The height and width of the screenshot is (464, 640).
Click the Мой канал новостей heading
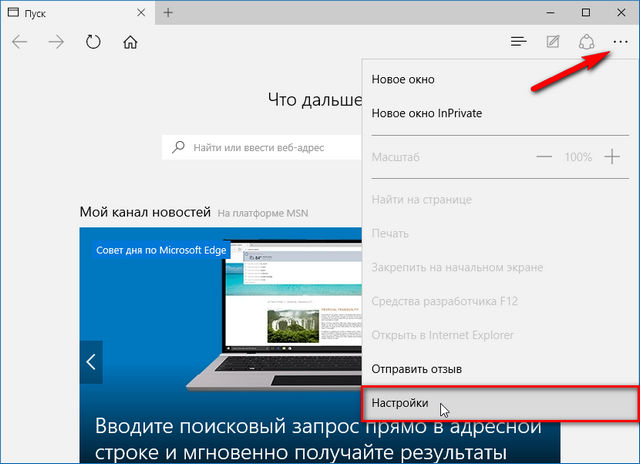(x=145, y=212)
